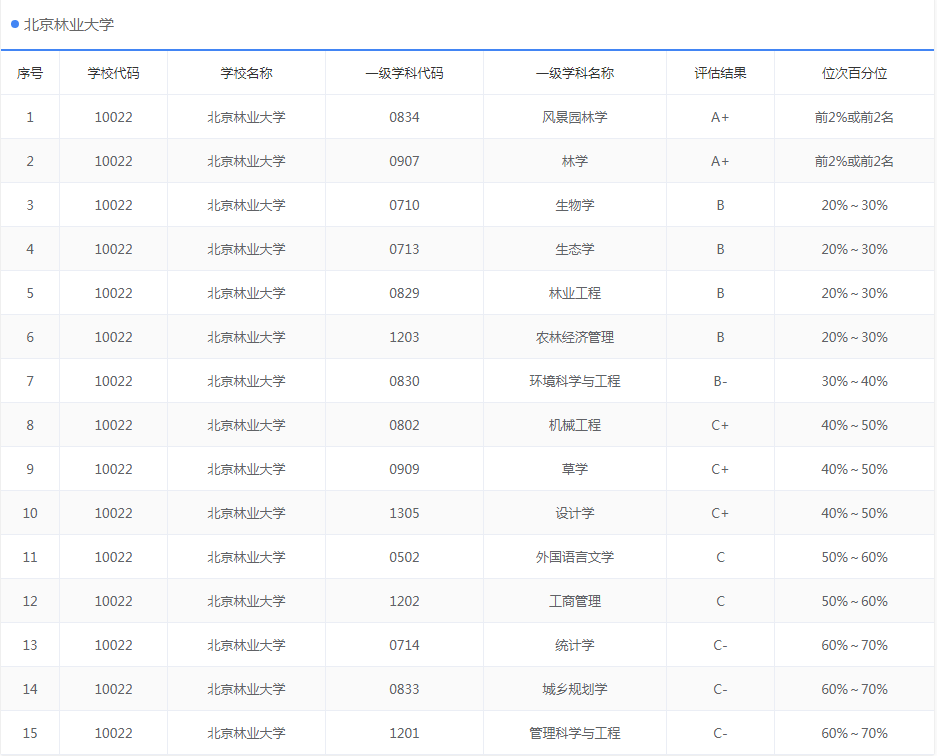Click the blue bullet icon beside 北京林业大学
Viewport: 937px width, 756px height.
point(14,26)
